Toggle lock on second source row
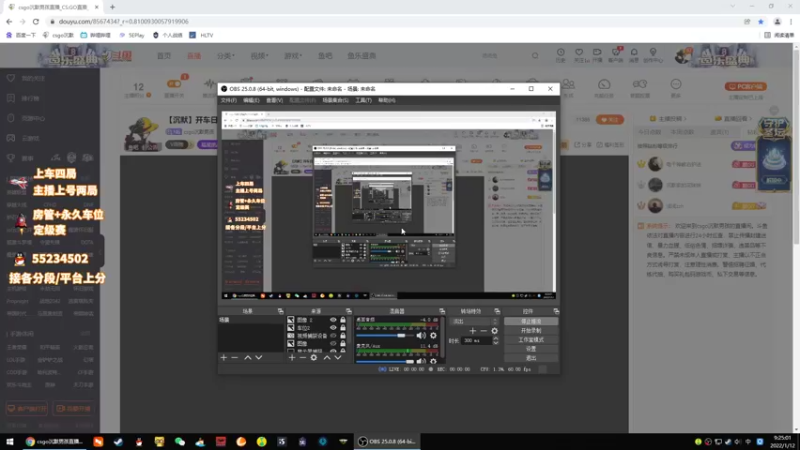Image resolution: width=800 pixels, height=450 pixels. 343,328
